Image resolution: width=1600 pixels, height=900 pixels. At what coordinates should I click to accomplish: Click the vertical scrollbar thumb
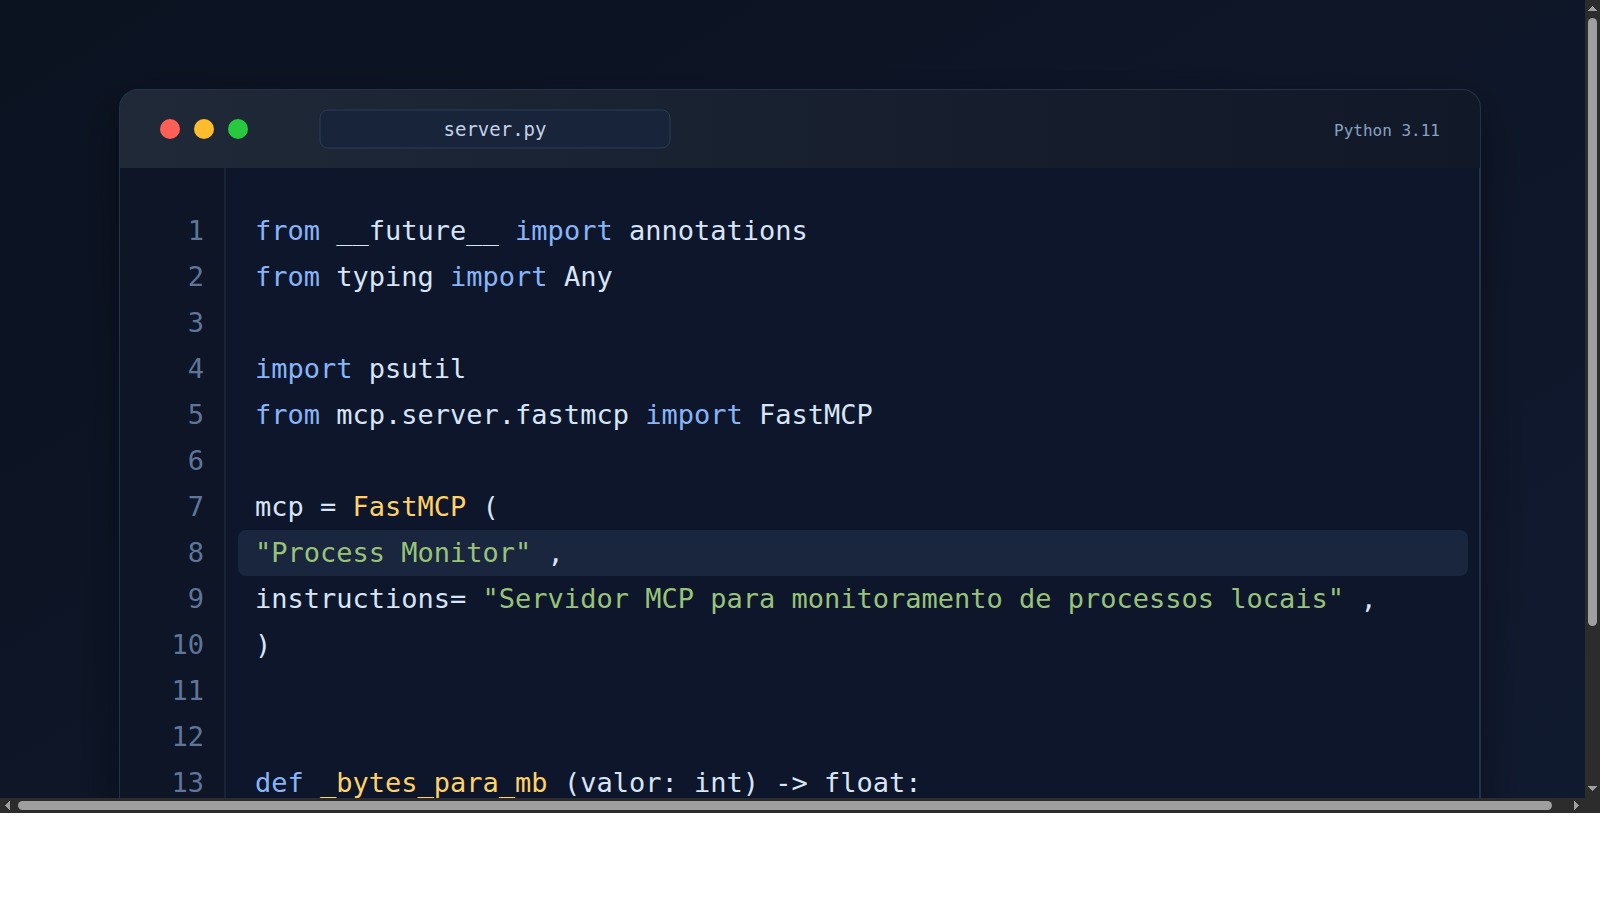[1592, 322]
